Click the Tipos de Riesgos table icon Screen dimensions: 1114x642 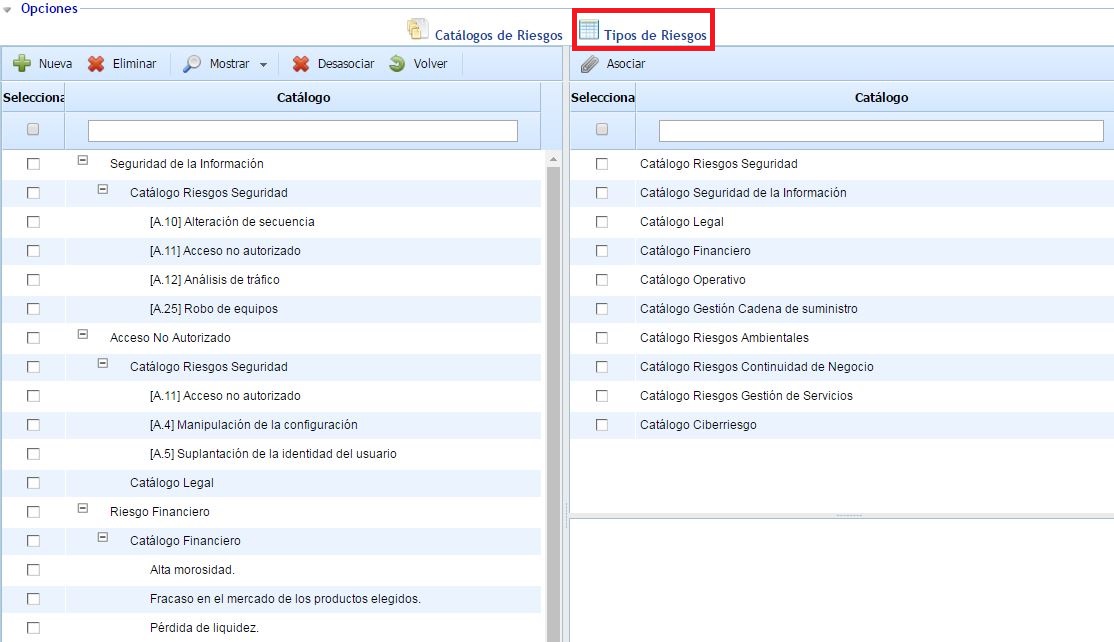click(589, 30)
